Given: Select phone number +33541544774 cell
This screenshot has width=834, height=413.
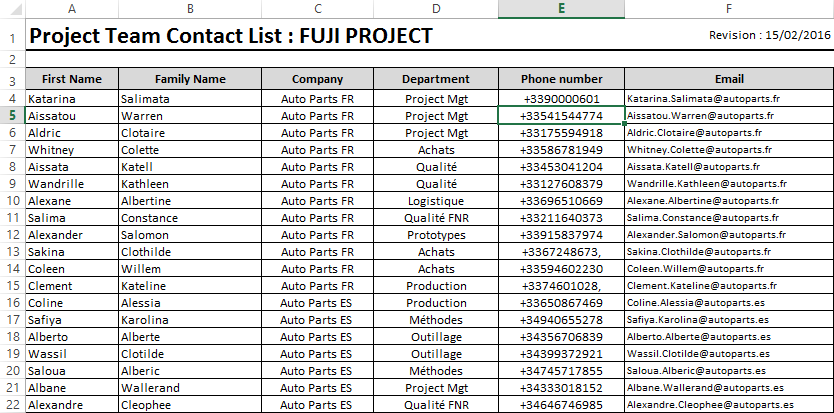Looking at the screenshot, I should (562, 116).
